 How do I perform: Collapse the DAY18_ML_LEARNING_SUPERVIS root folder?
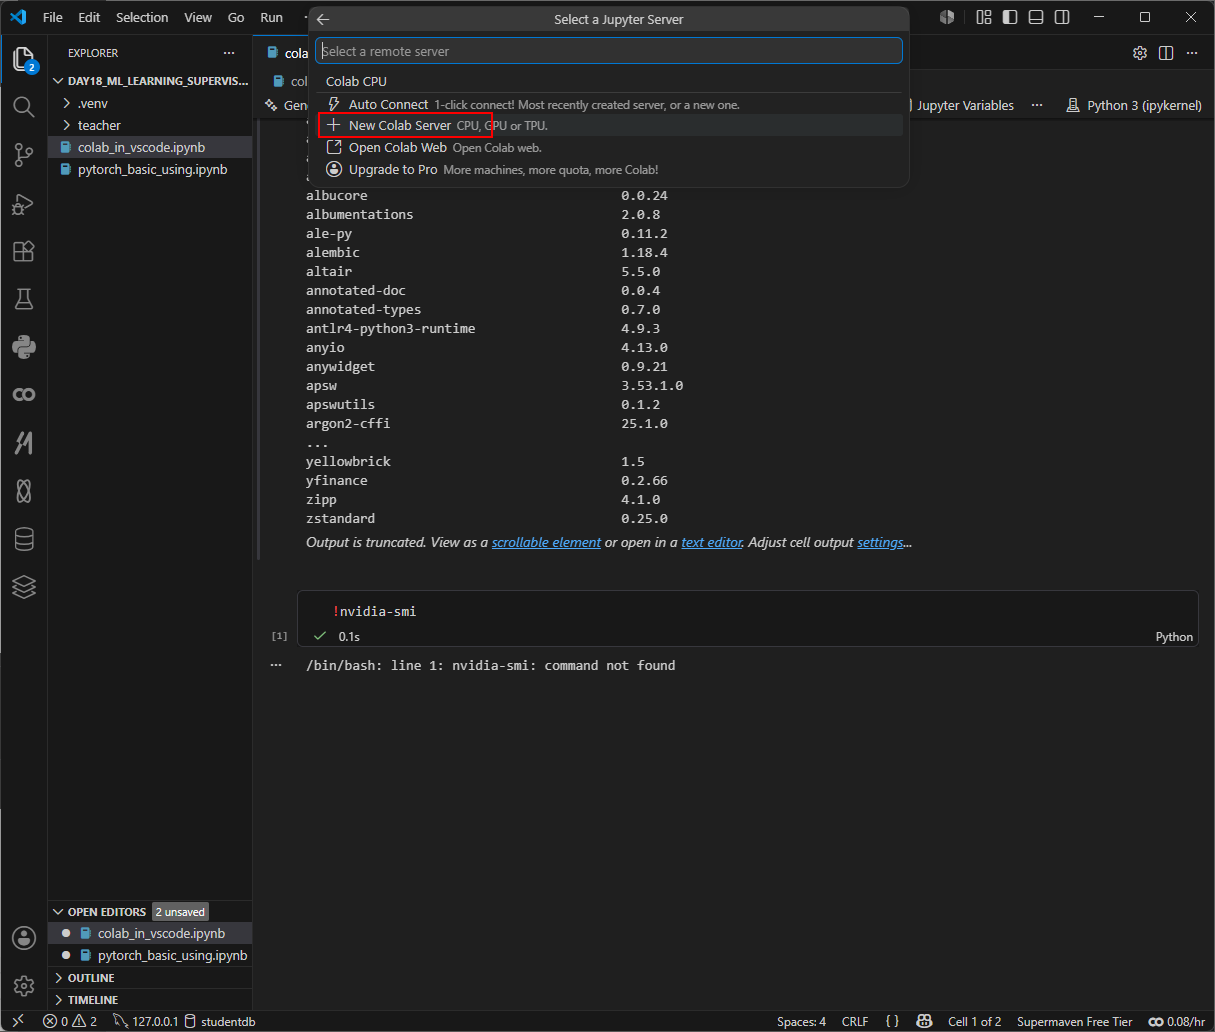(150, 81)
